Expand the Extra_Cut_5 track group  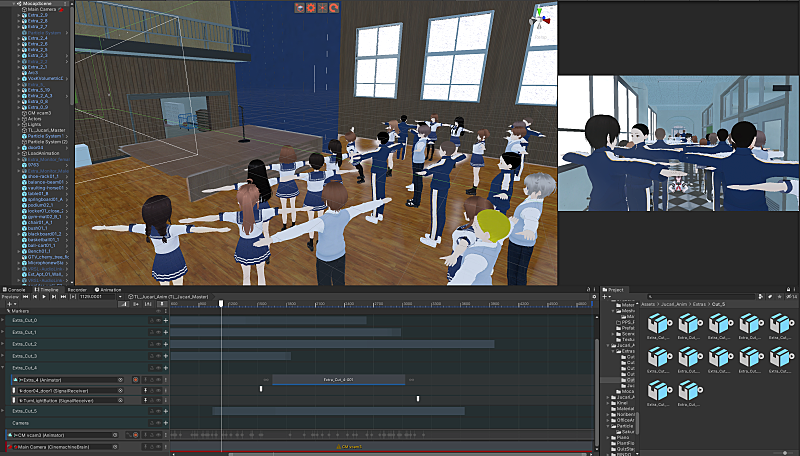click(3, 411)
